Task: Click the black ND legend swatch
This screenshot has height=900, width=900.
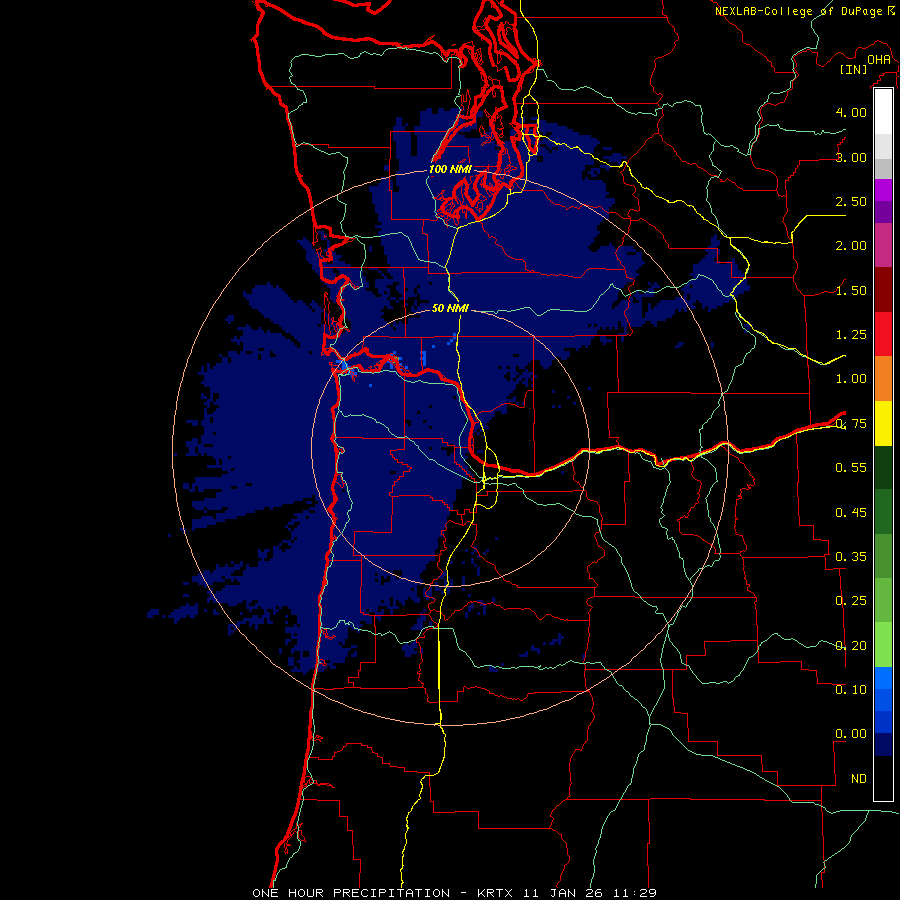Action: tap(883, 778)
